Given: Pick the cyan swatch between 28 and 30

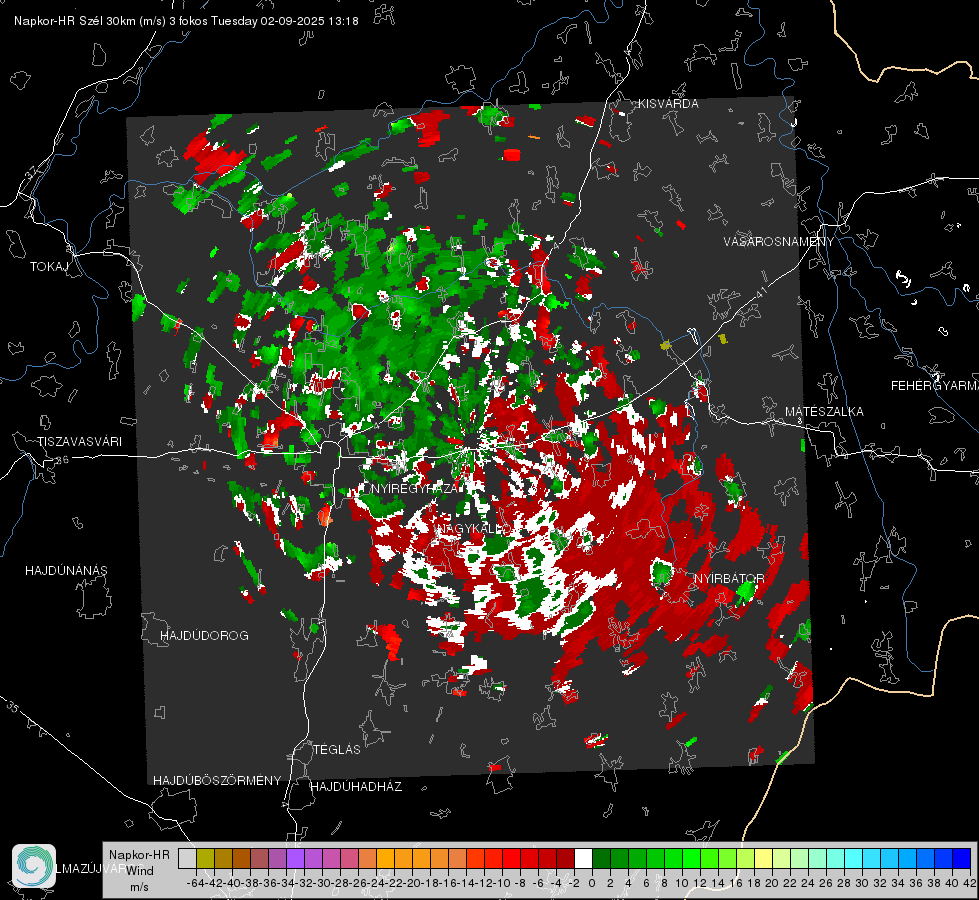Looking at the screenshot, I should [854, 859].
